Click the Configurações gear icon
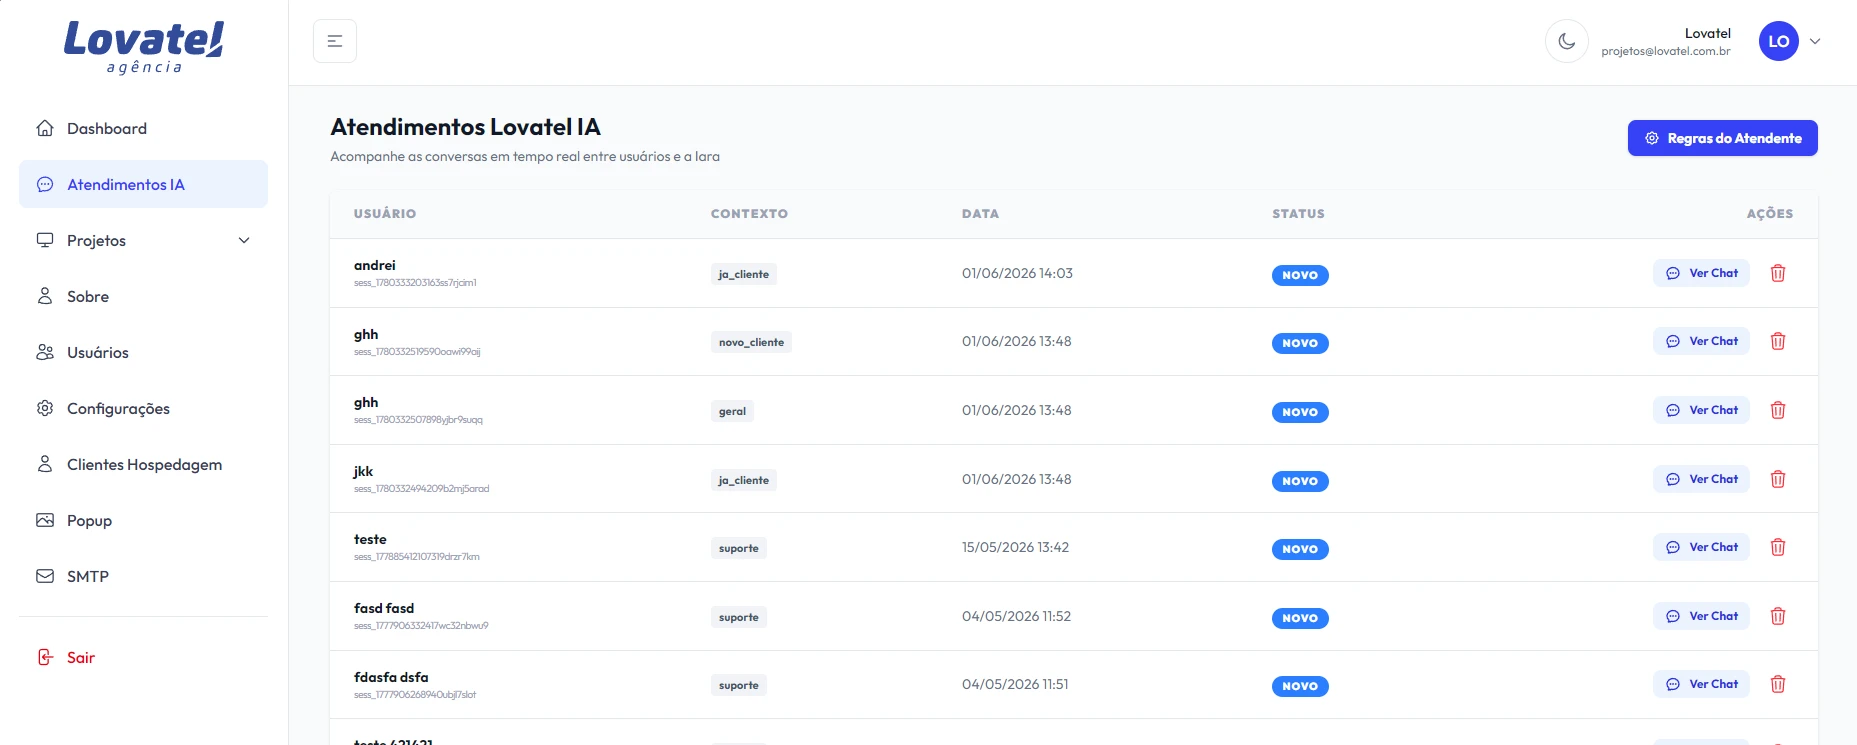Image resolution: width=1857 pixels, height=745 pixels. 45,408
